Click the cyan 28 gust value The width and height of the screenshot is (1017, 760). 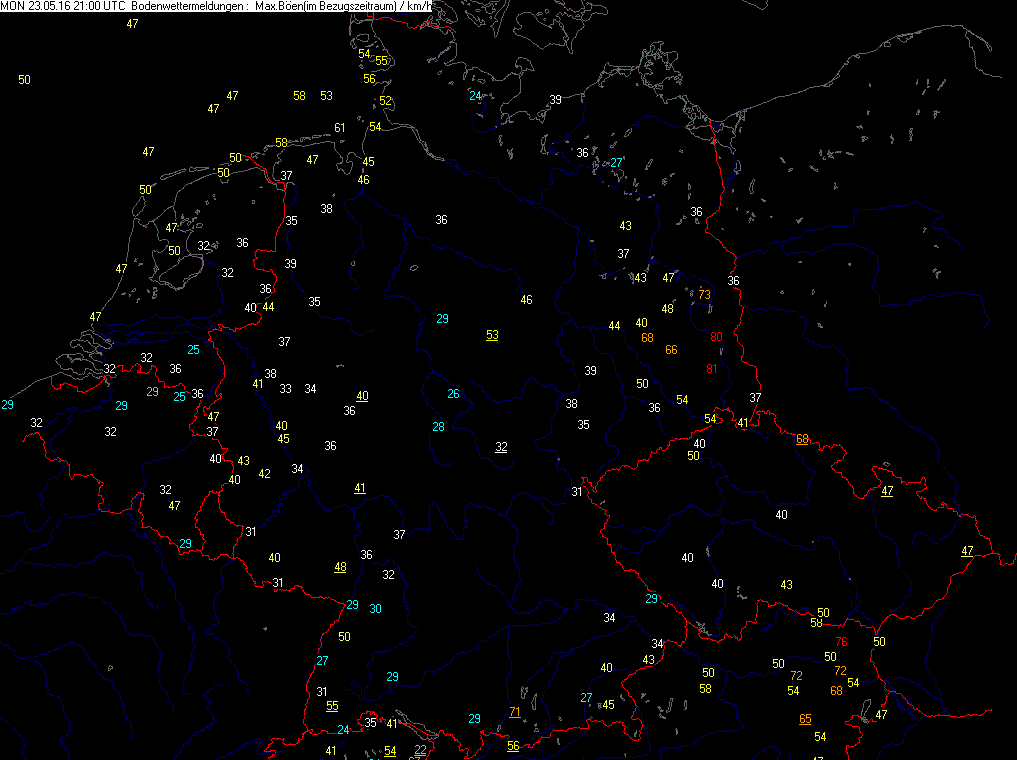click(438, 427)
